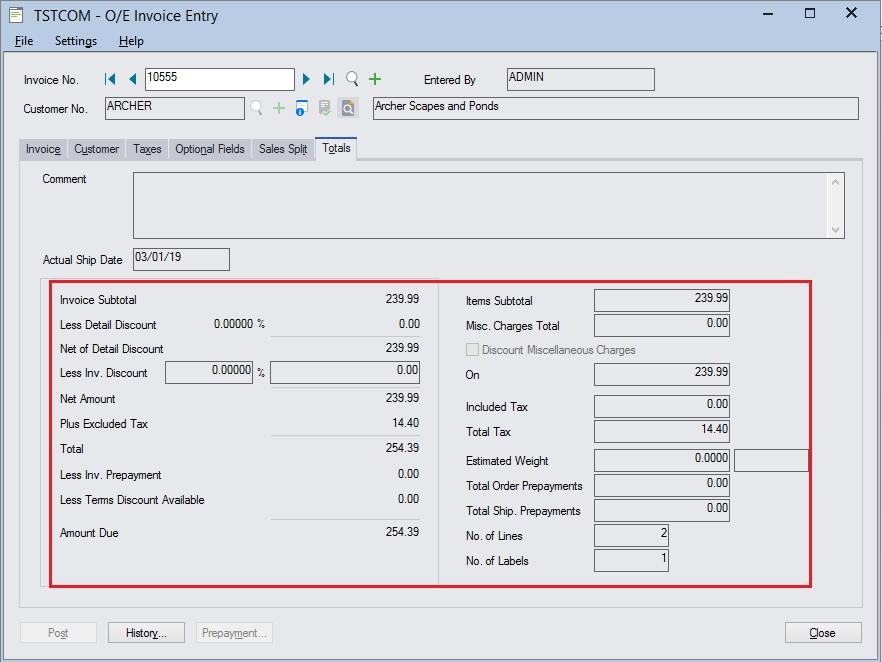Screen dimensions: 882x662
Task: Switch to the Taxes tab
Action: tap(147, 149)
